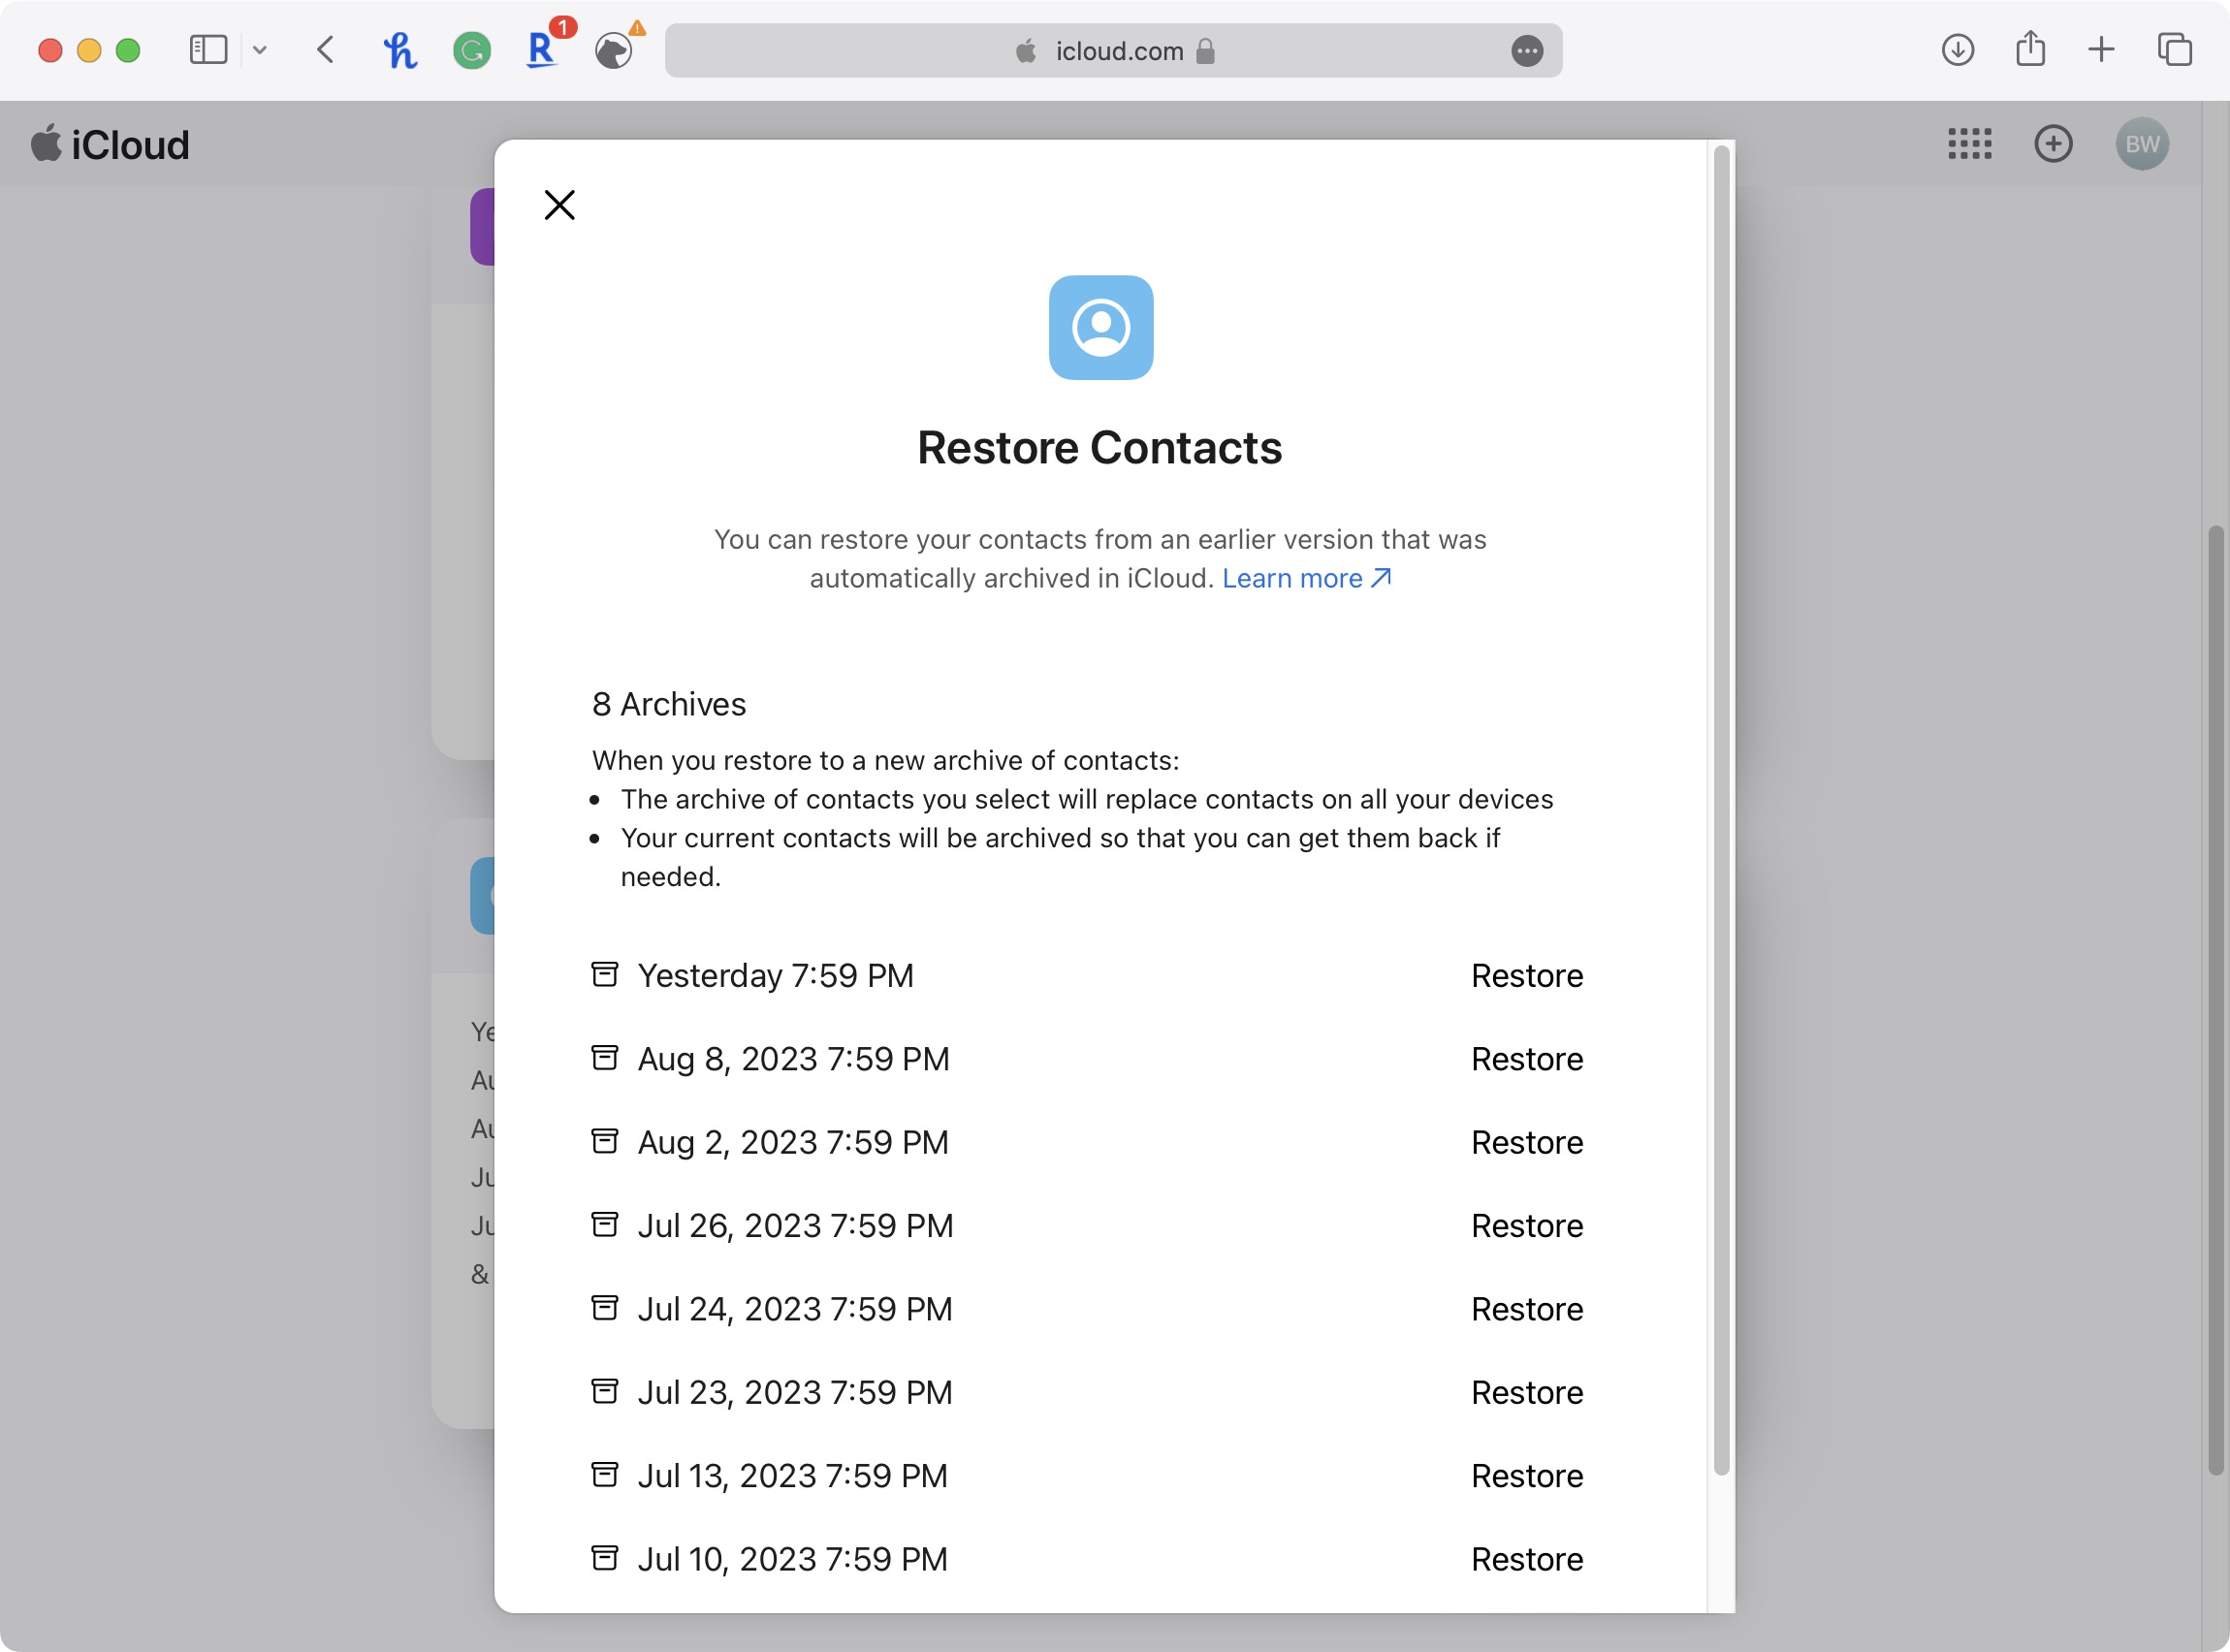Restore the Aug 8, 2023 archive
Screen dimensions: 2230x1652
(1526, 1059)
